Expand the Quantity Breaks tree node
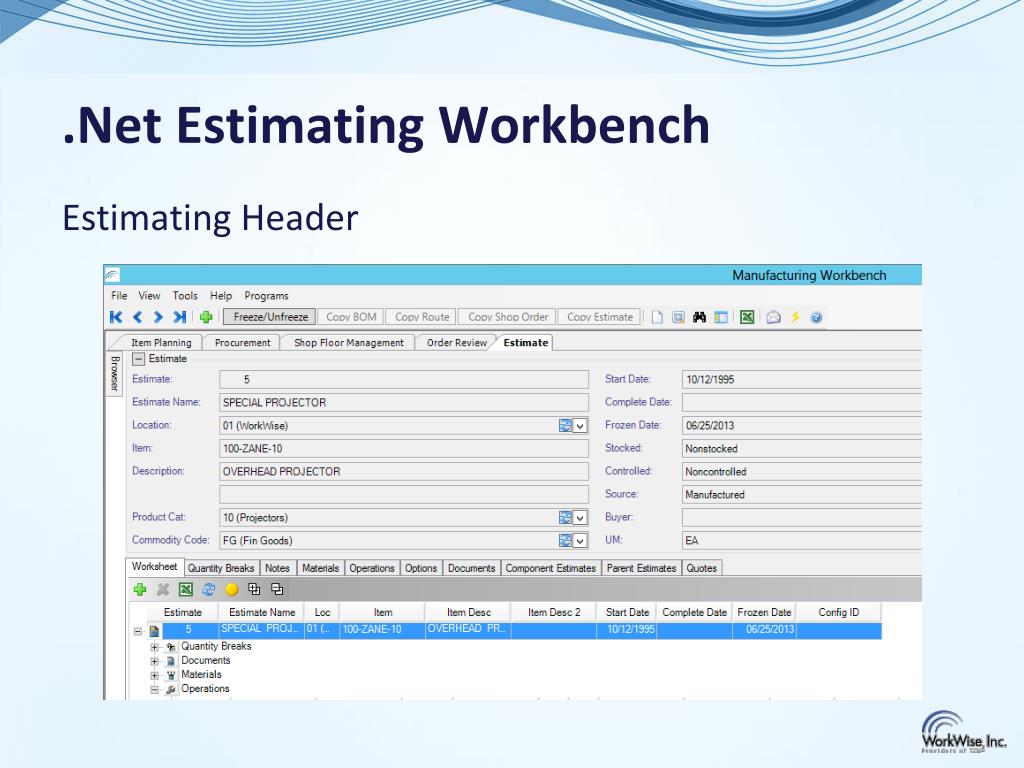1024x768 pixels. coord(154,647)
